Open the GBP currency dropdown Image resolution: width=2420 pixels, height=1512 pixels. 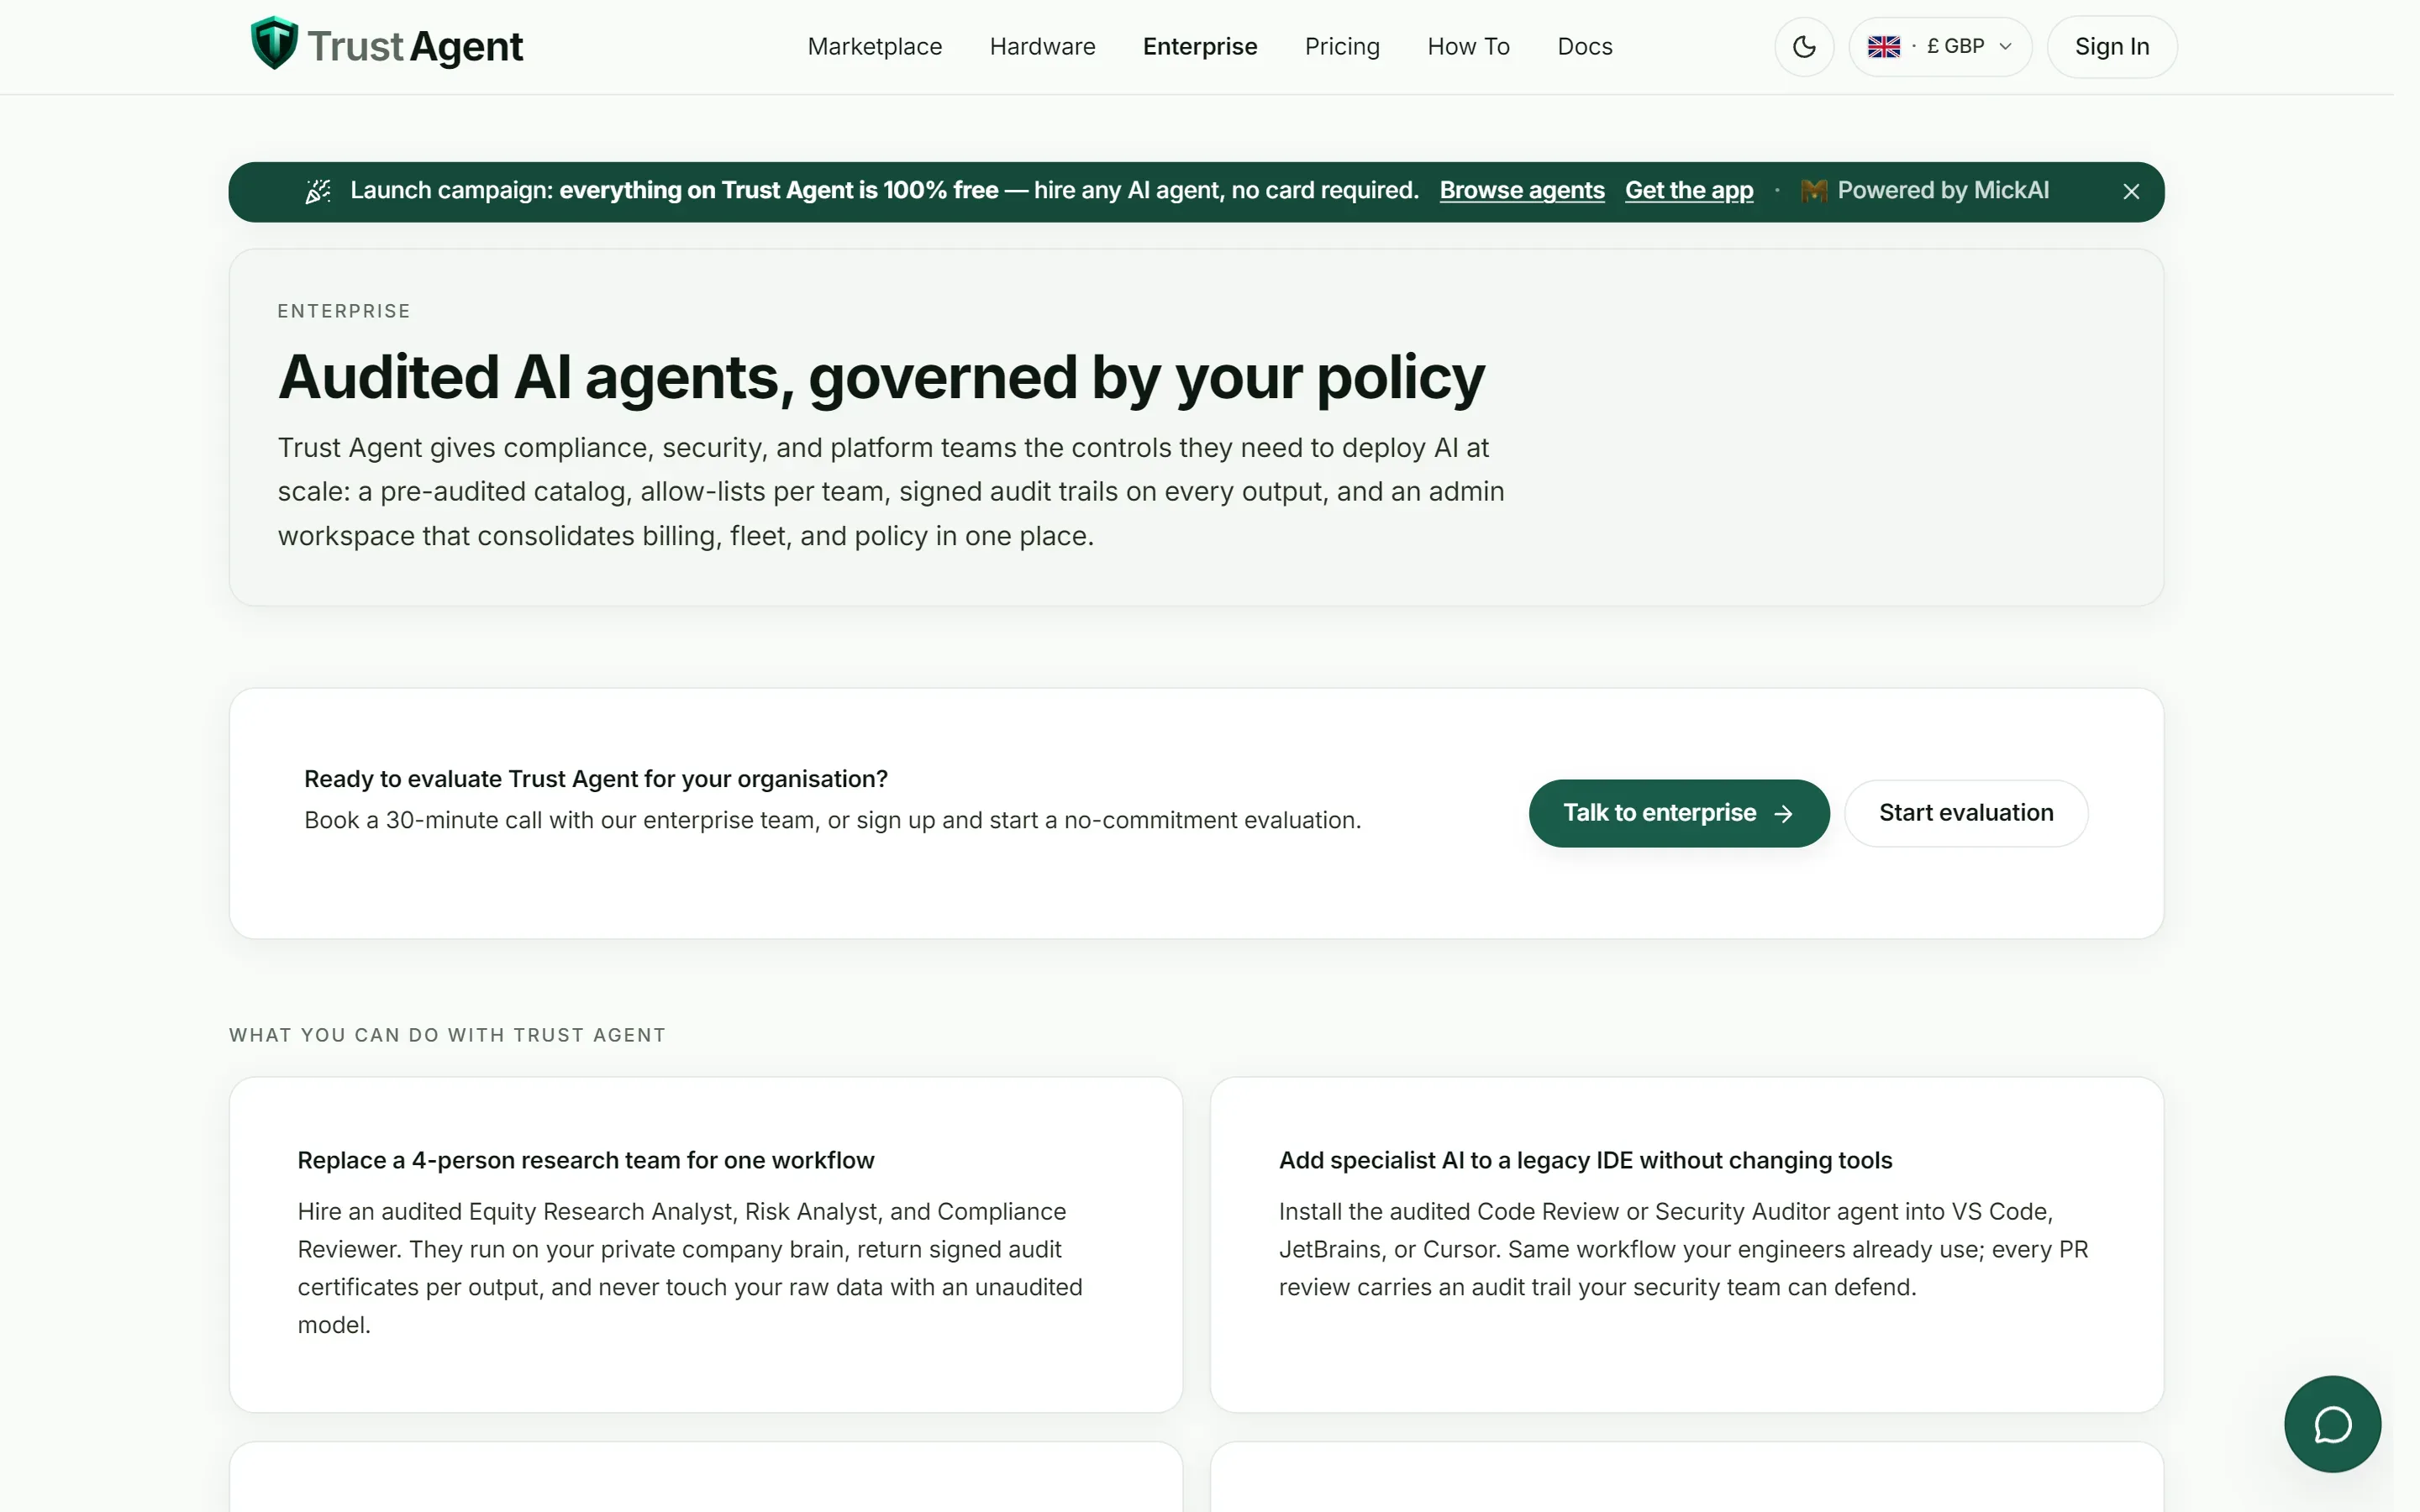(x=1939, y=47)
